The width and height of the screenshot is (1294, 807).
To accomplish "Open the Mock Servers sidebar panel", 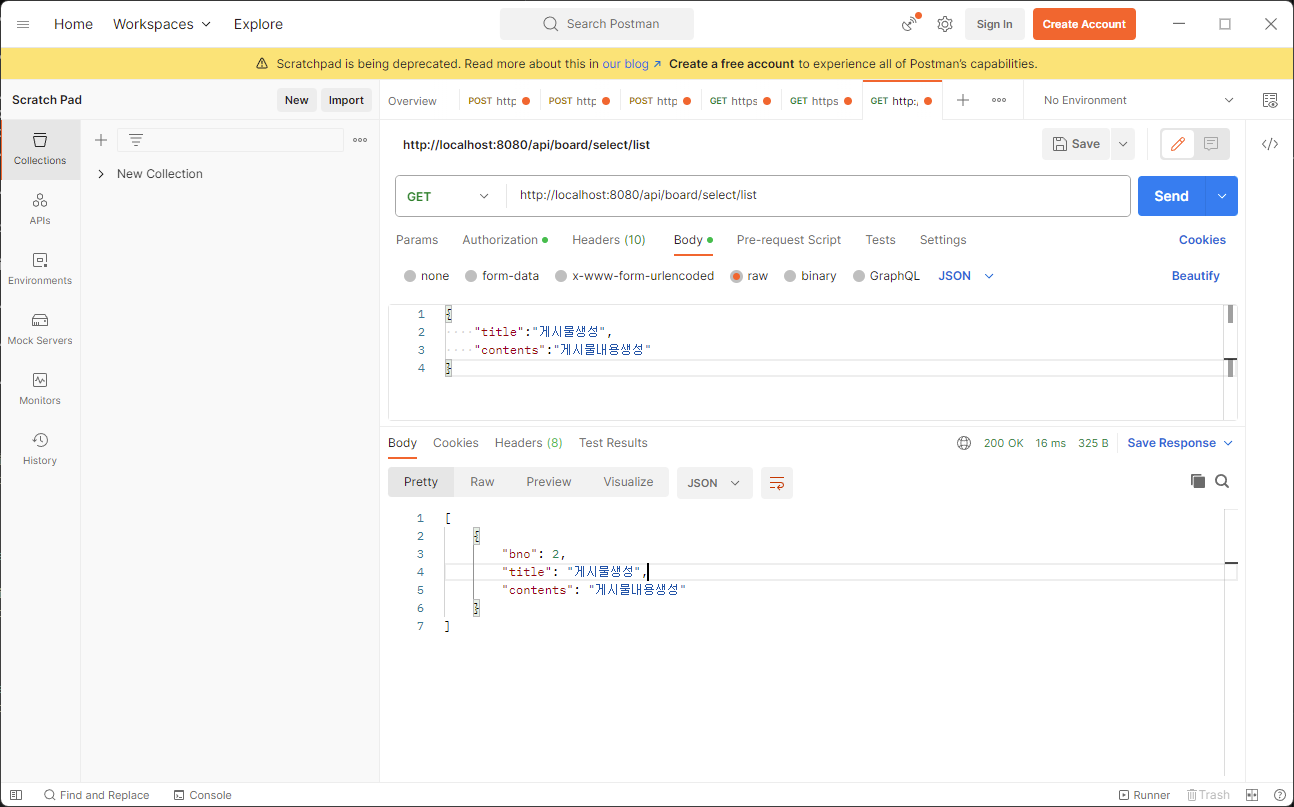I will click(40, 329).
